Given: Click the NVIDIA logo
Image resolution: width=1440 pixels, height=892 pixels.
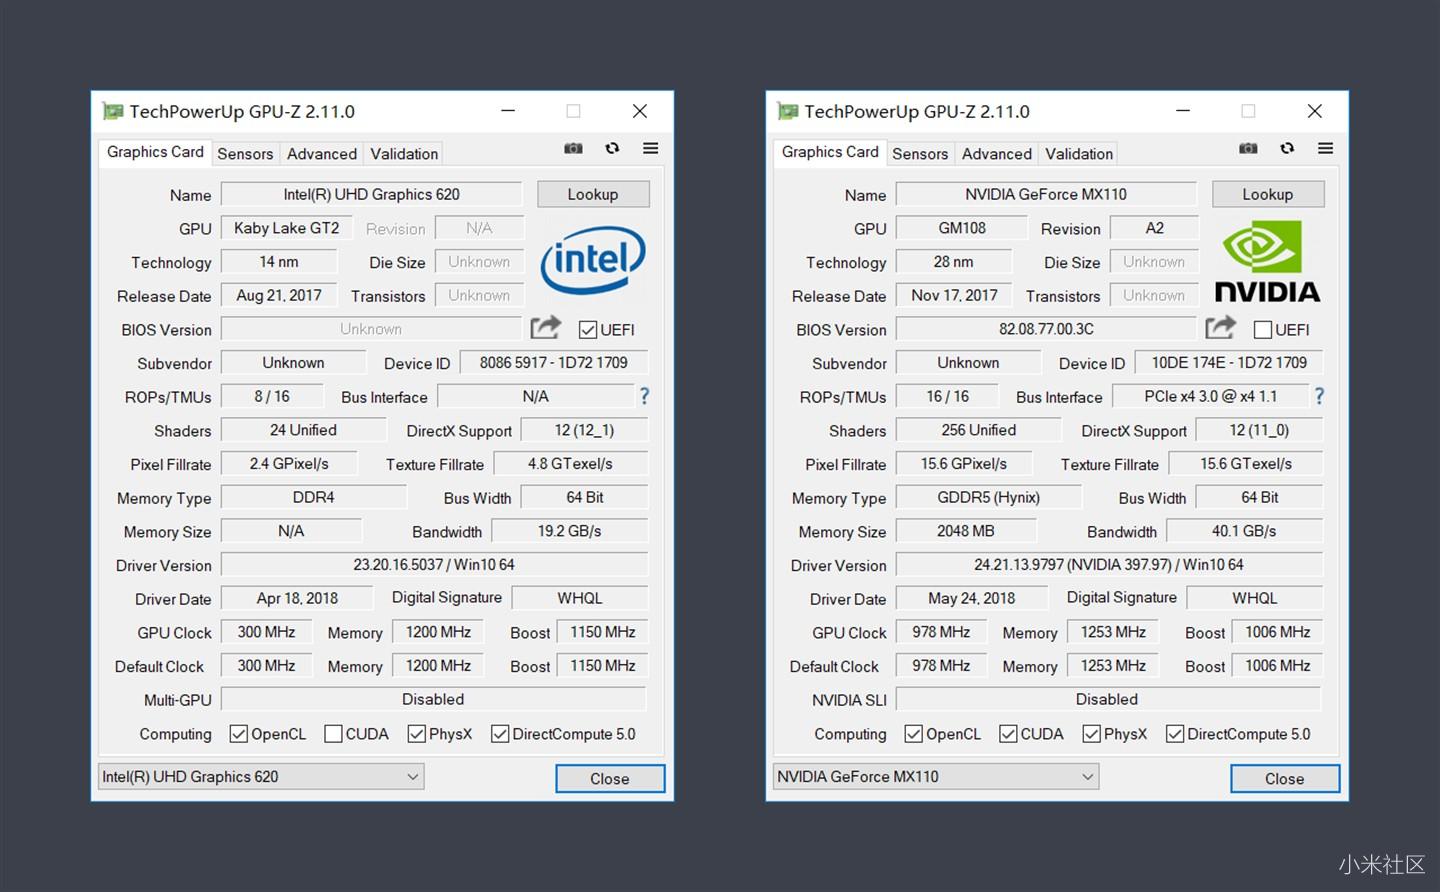Looking at the screenshot, I should 1267,262.
